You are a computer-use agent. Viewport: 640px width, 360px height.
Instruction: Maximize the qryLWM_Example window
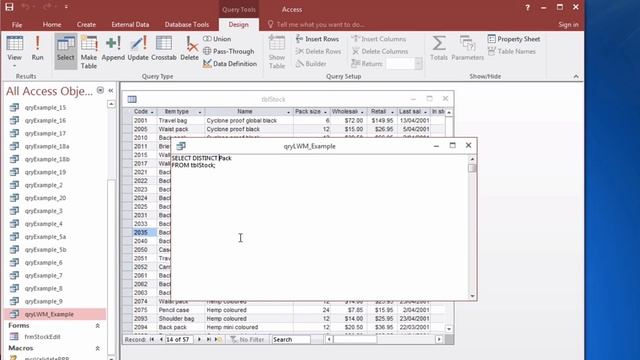[452, 145]
